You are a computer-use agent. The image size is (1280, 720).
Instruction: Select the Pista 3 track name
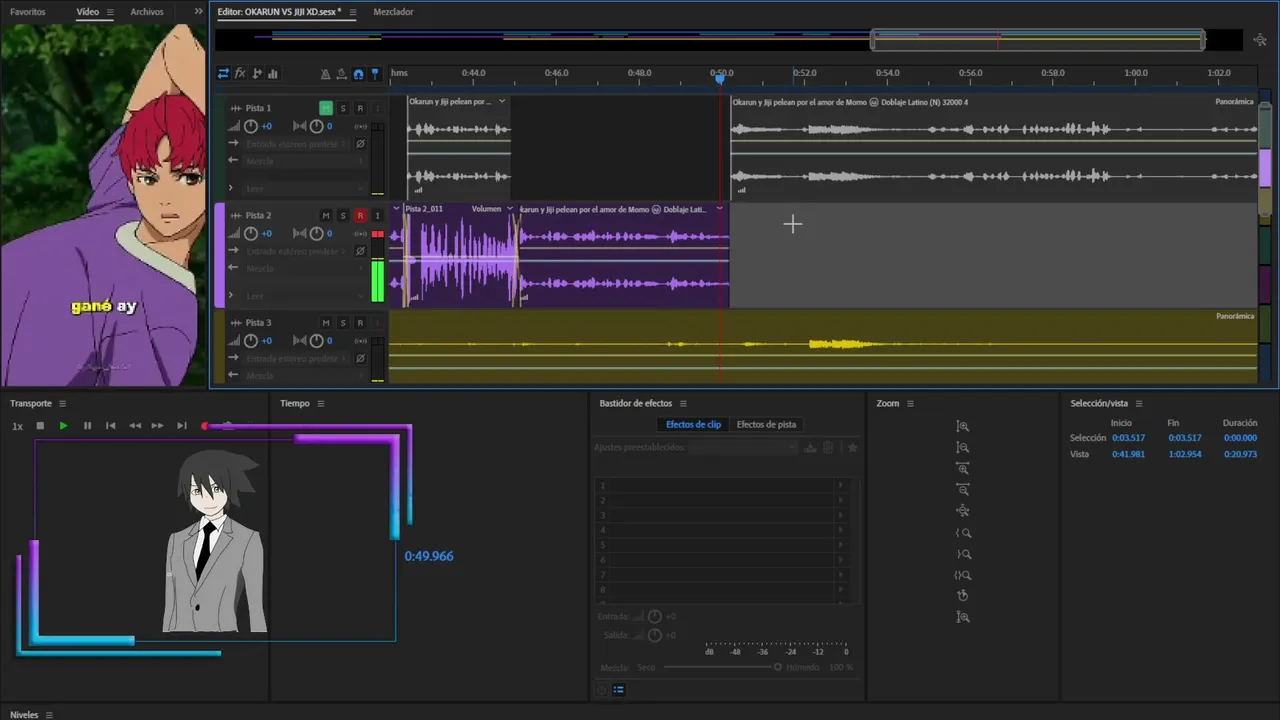[x=258, y=323]
